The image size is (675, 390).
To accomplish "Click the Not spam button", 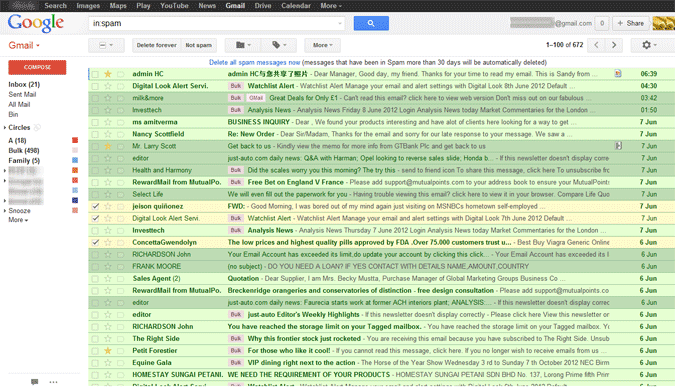I will (198, 45).
